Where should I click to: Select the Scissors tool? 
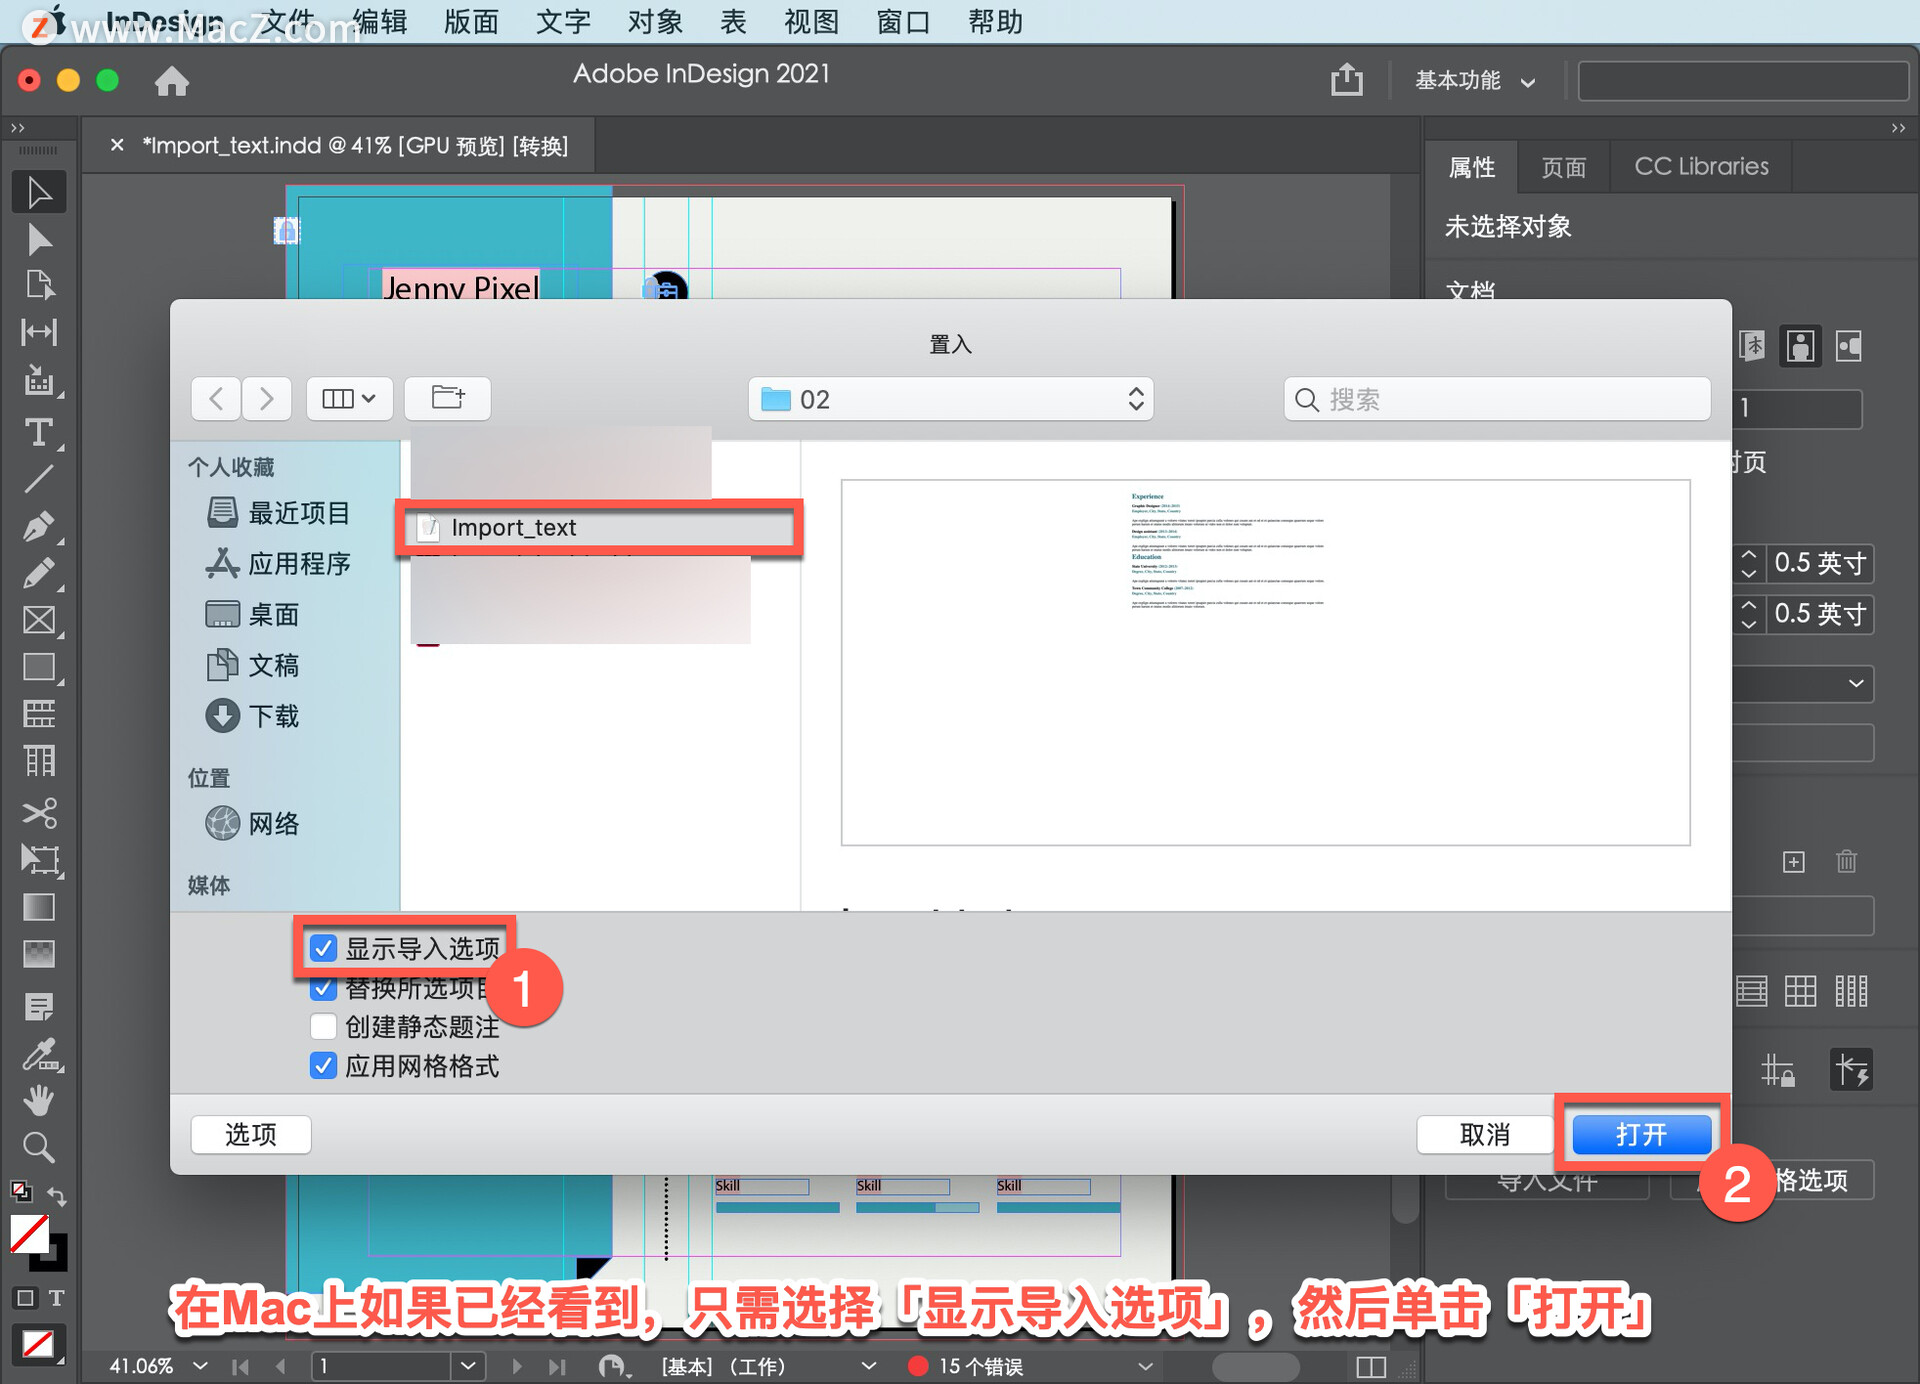click(x=38, y=812)
